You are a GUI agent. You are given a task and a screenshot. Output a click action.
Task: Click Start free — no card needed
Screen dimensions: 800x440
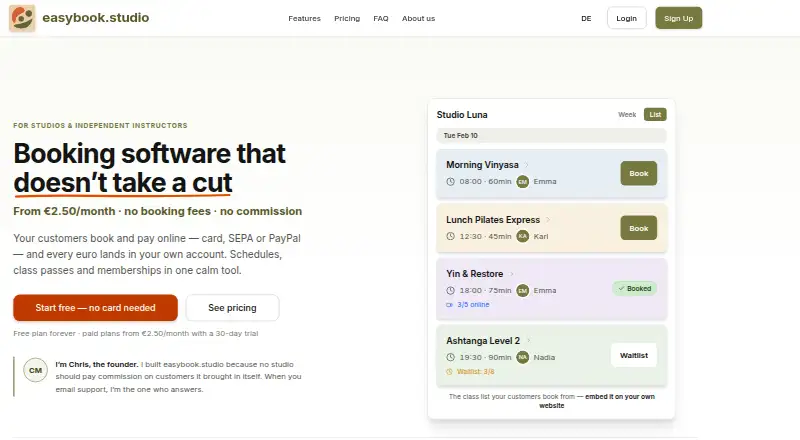tap(95, 308)
